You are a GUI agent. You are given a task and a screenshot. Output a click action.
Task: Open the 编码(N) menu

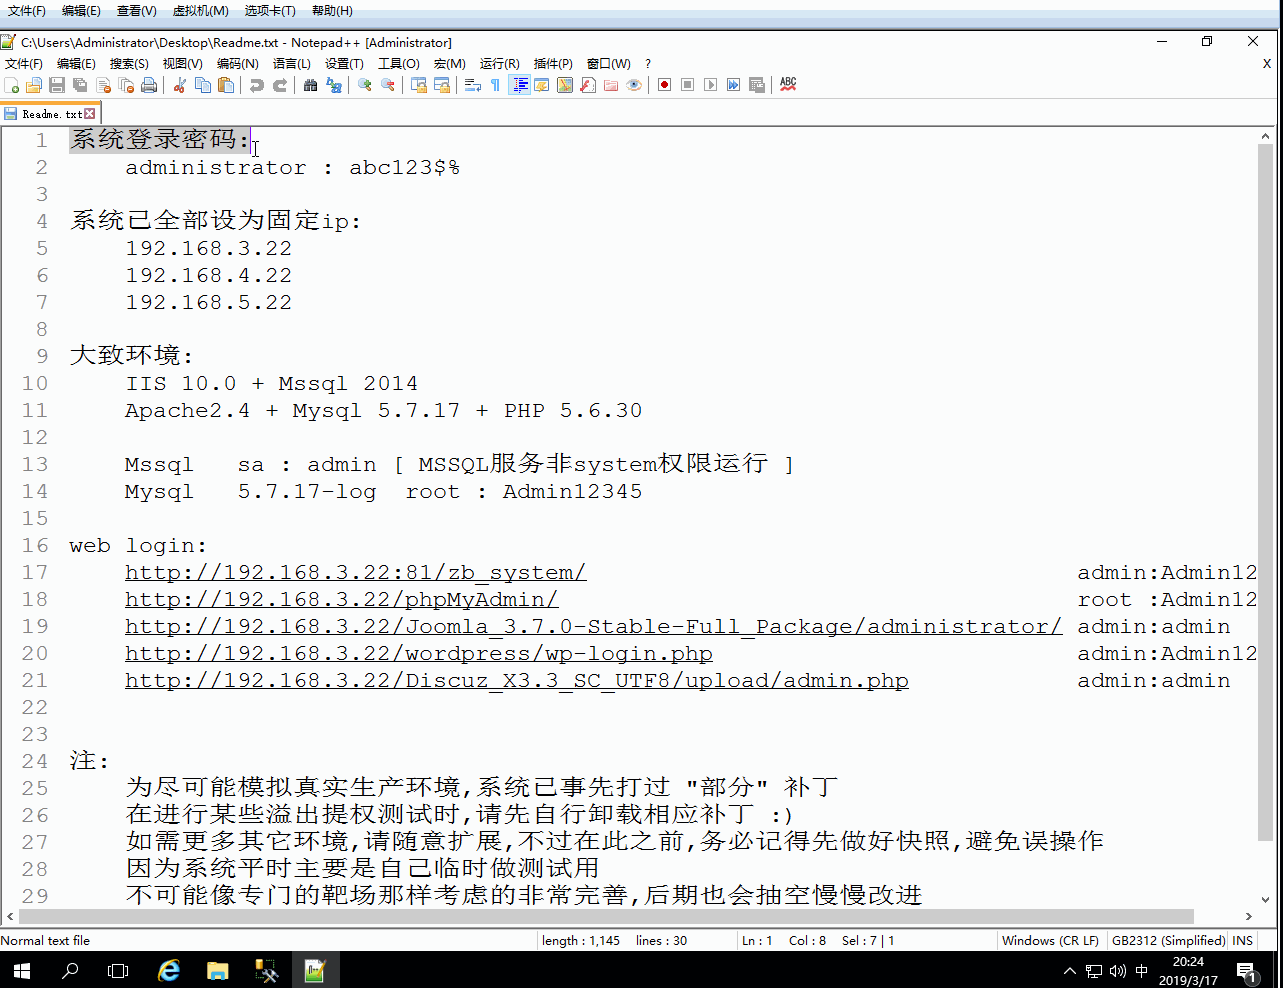237,63
